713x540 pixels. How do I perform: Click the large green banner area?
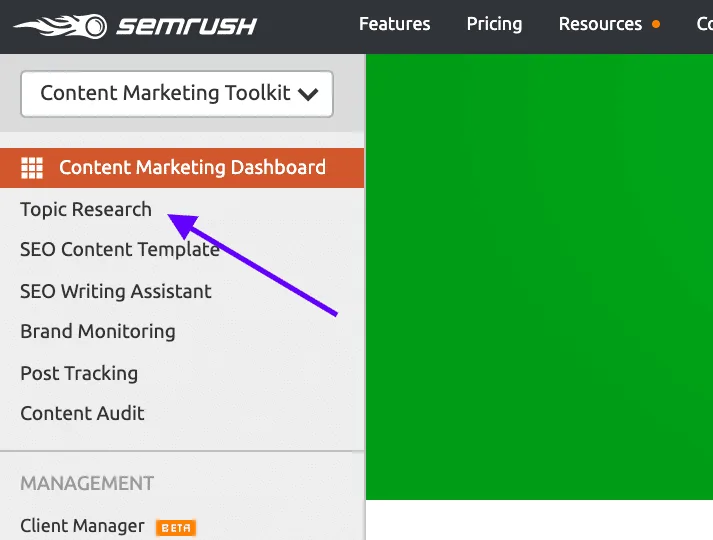(x=539, y=277)
